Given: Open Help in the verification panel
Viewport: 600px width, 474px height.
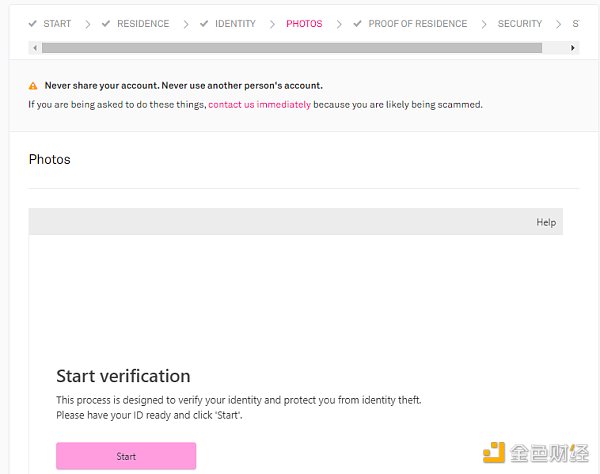Looking at the screenshot, I should (x=546, y=222).
